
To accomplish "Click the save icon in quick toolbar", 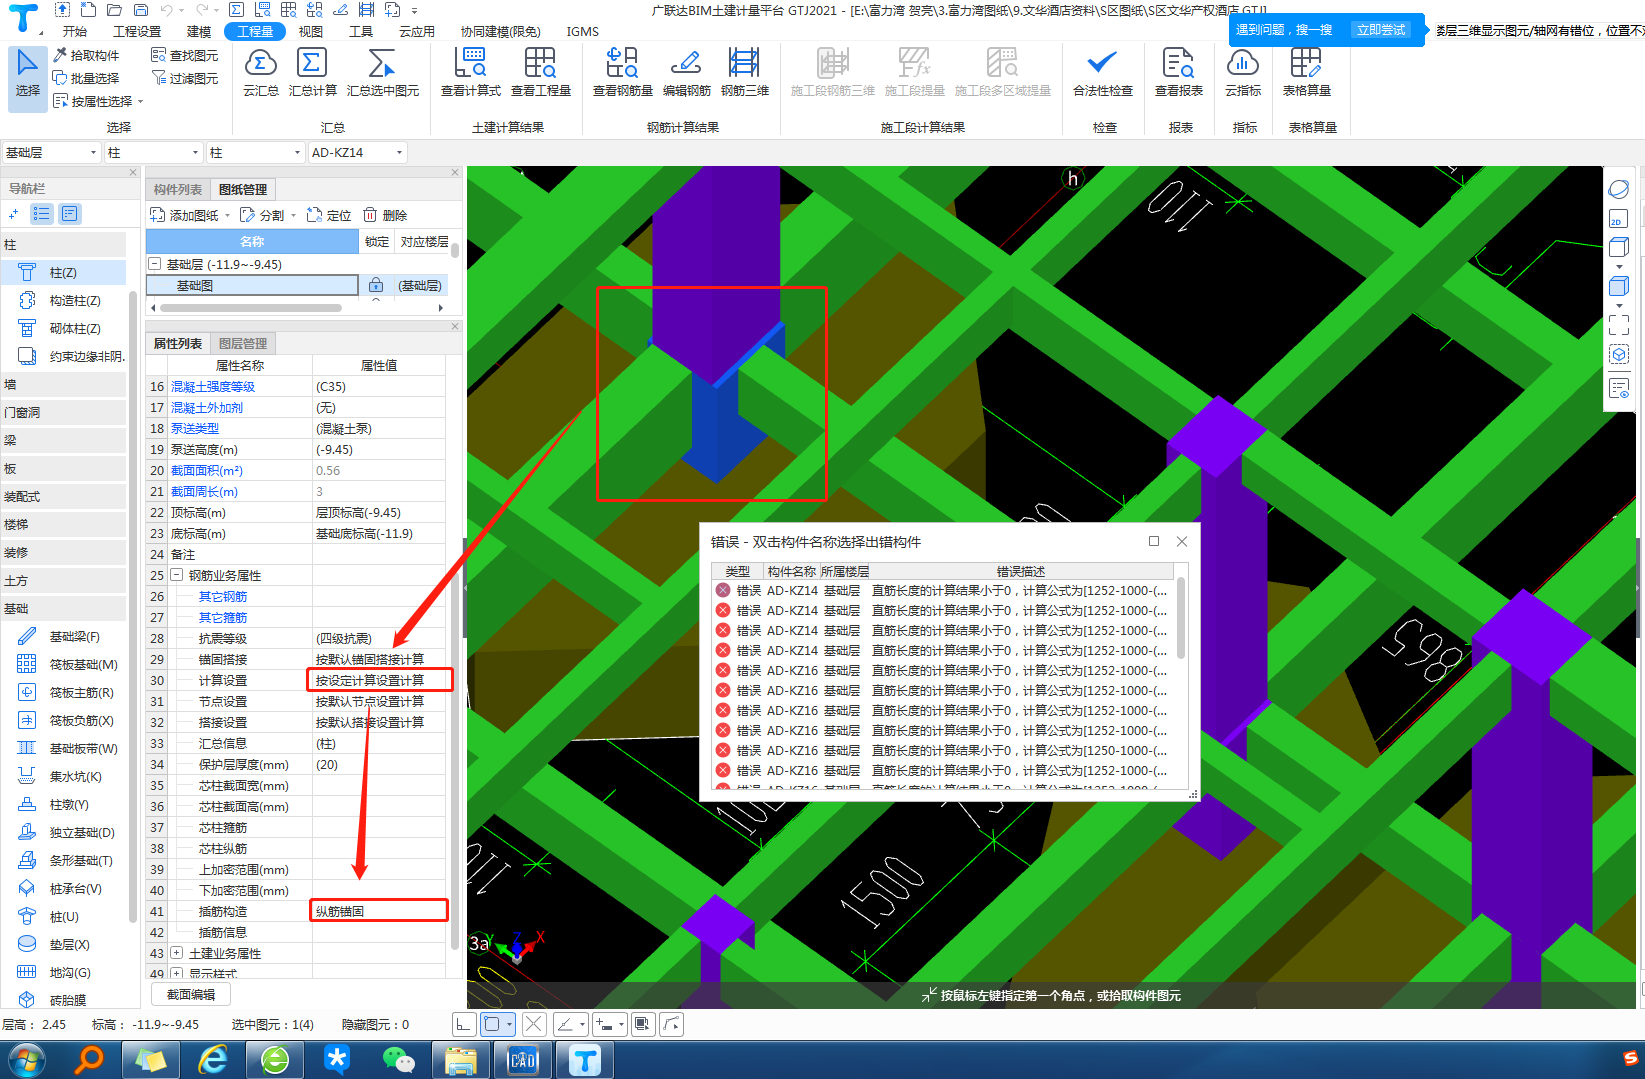I will coord(140,10).
